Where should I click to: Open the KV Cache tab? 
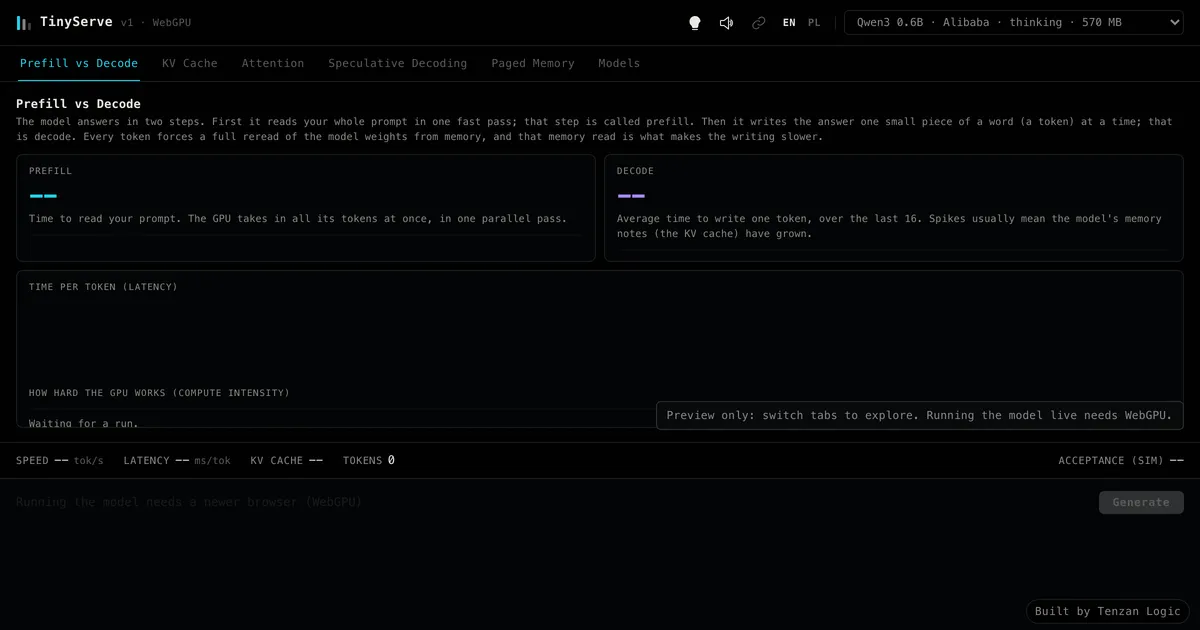tap(190, 63)
